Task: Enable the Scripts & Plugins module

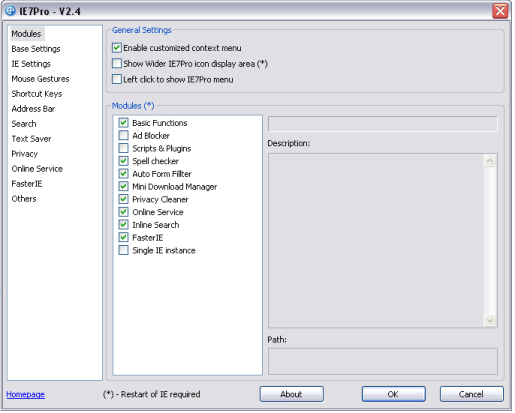Action: tap(123, 148)
